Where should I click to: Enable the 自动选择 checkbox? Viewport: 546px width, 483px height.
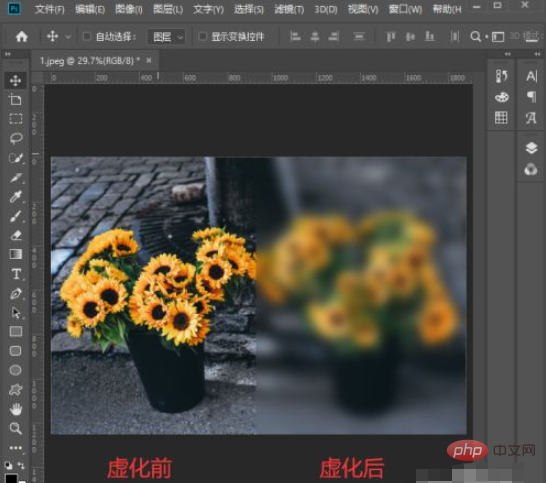(x=86, y=36)
